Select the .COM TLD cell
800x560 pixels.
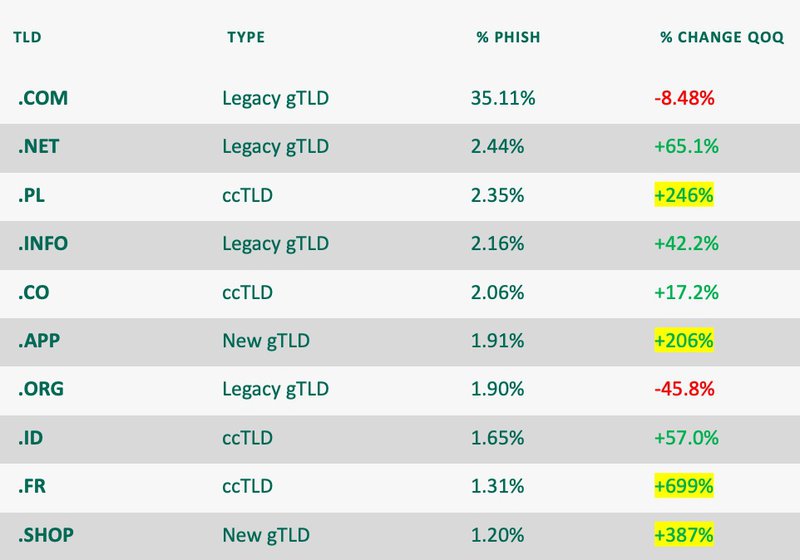(x=43, y=99)
